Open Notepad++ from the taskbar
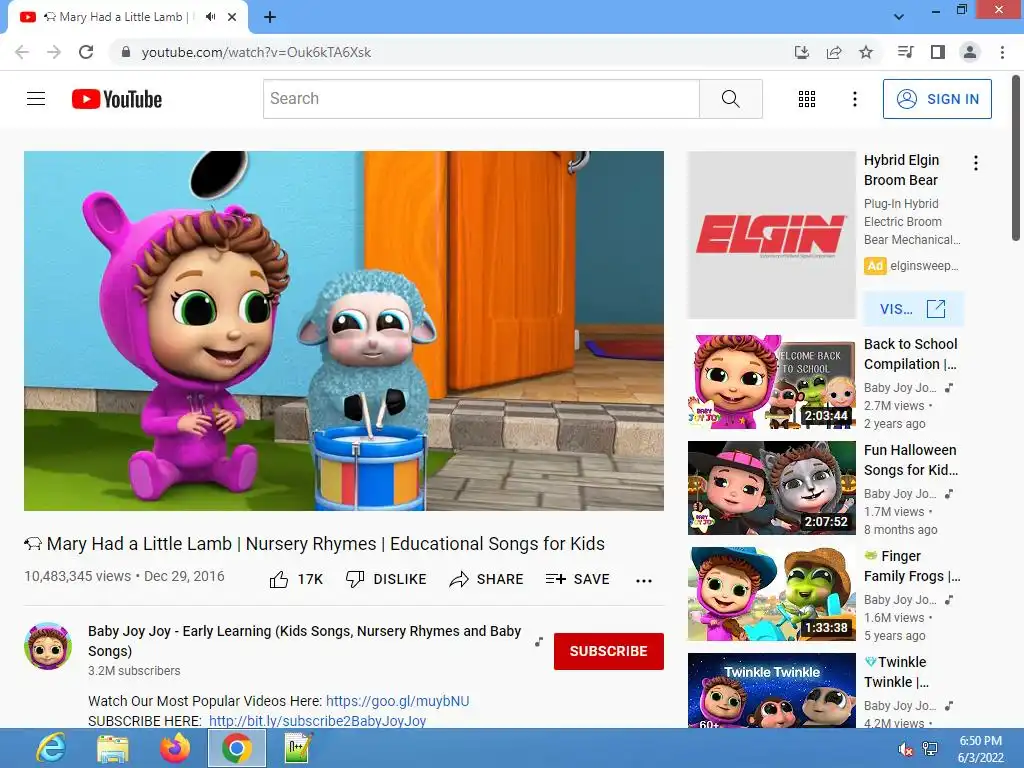 point(298,748)
